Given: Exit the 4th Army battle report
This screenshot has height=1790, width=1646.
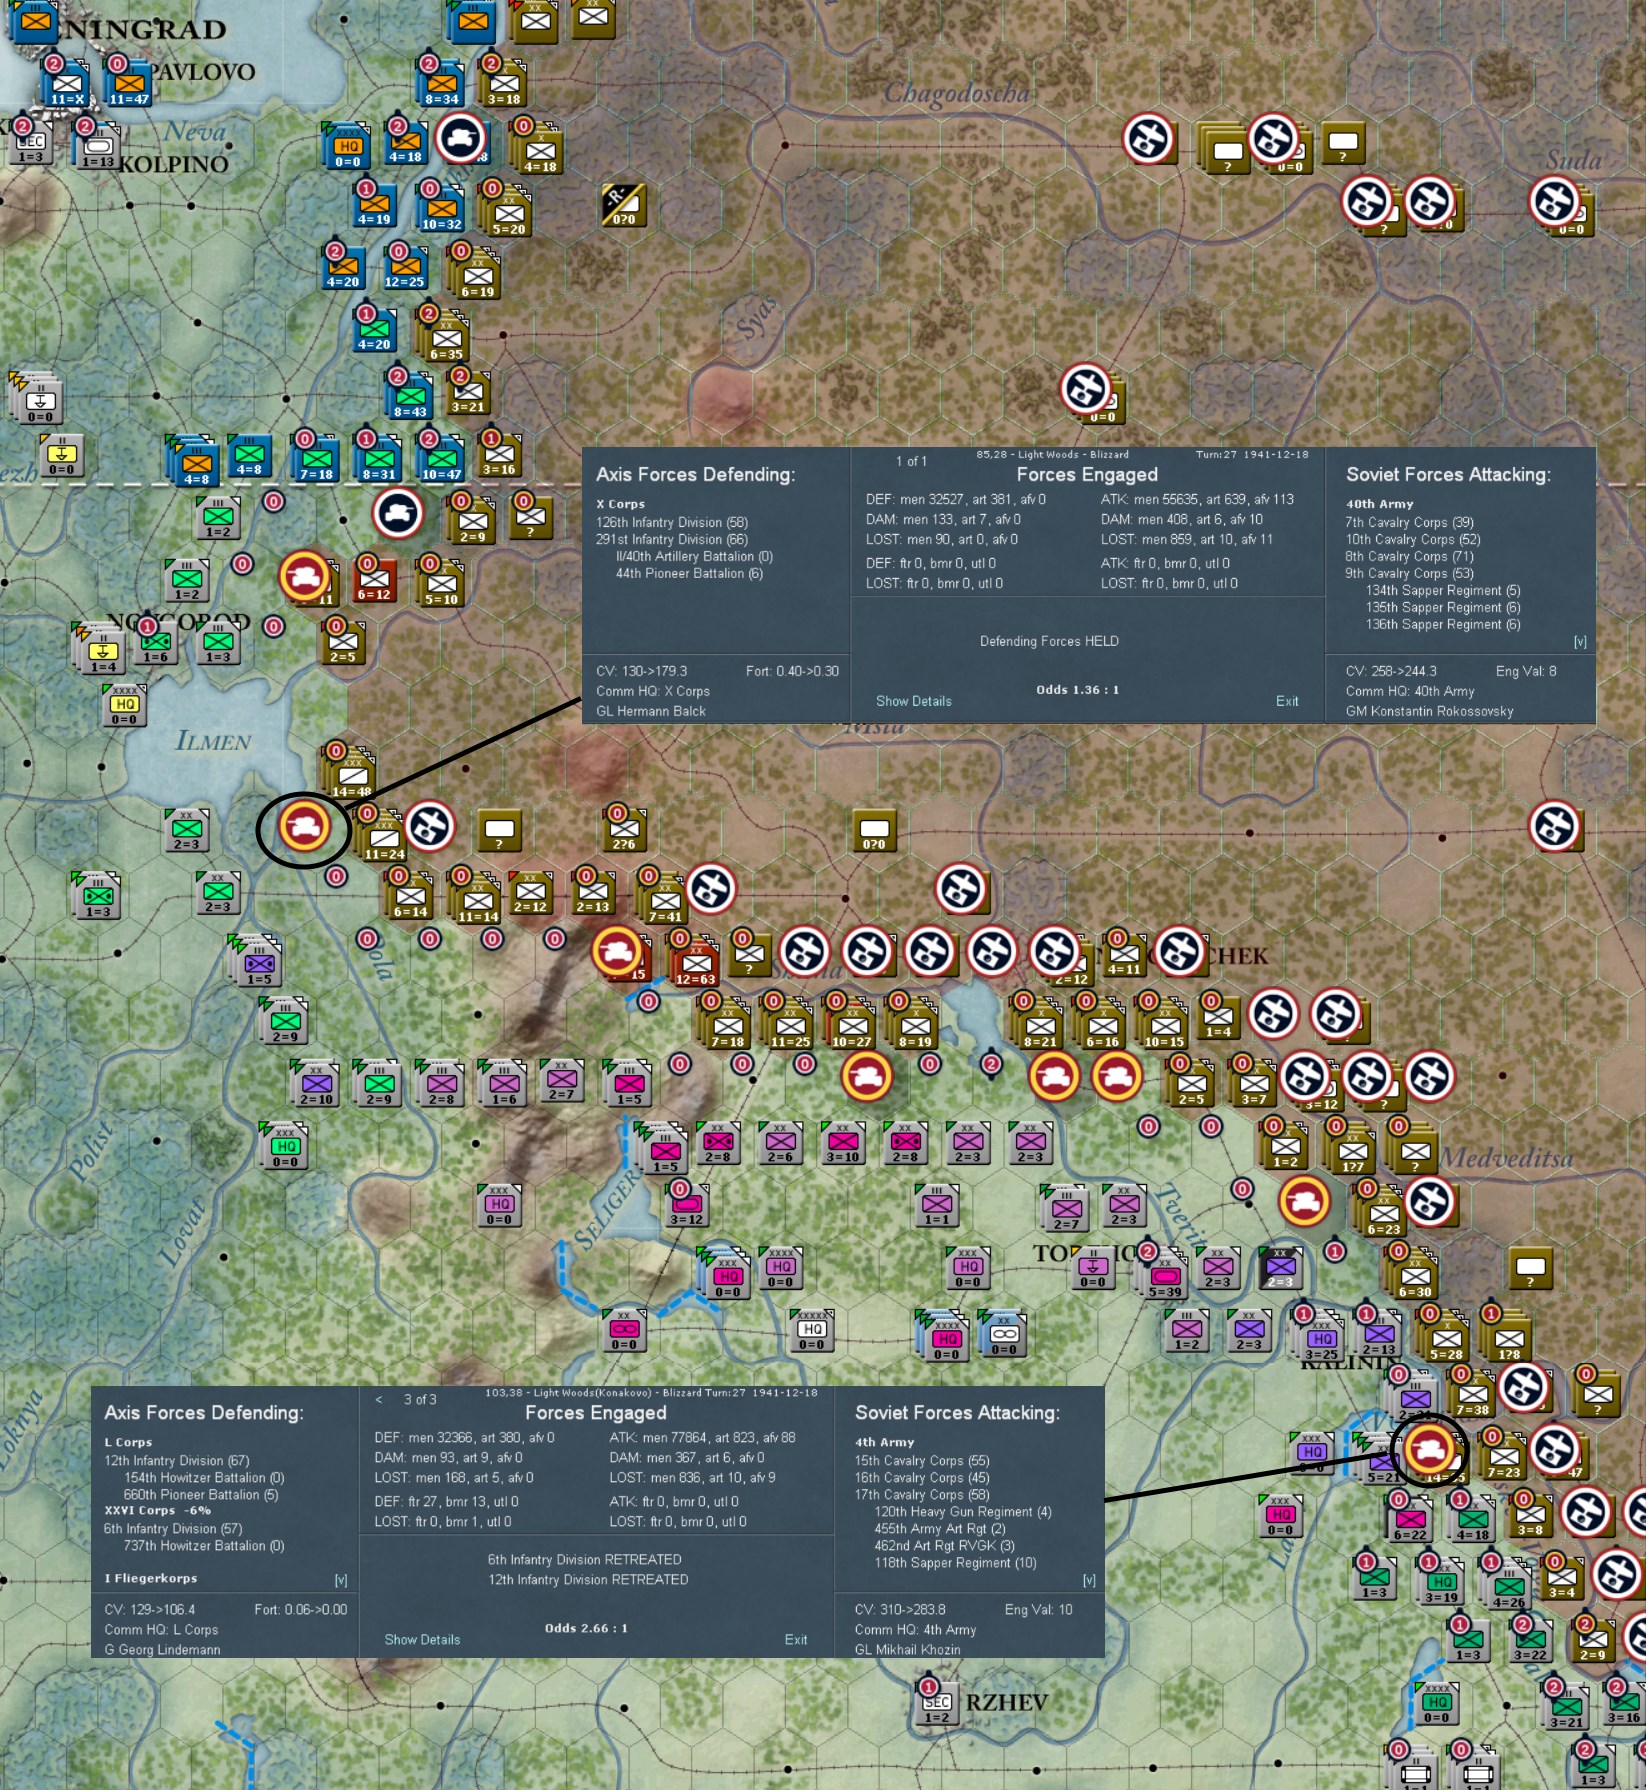Looking at the screenshot, I should pos(796,1639).
